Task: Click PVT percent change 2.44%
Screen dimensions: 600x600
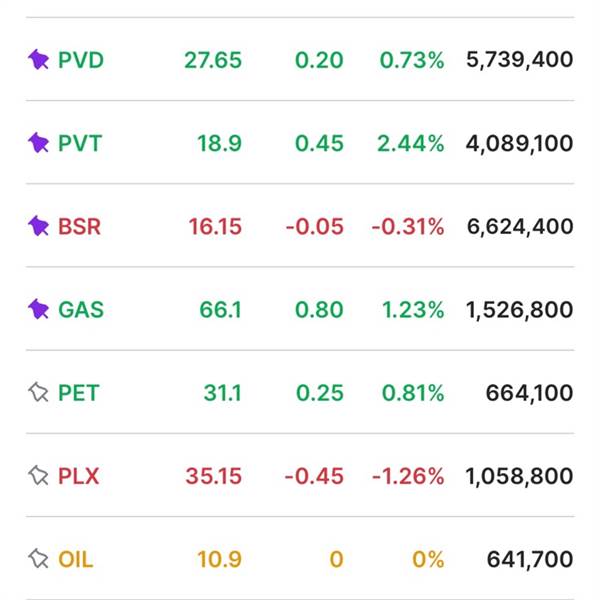Action: (411, 143)
